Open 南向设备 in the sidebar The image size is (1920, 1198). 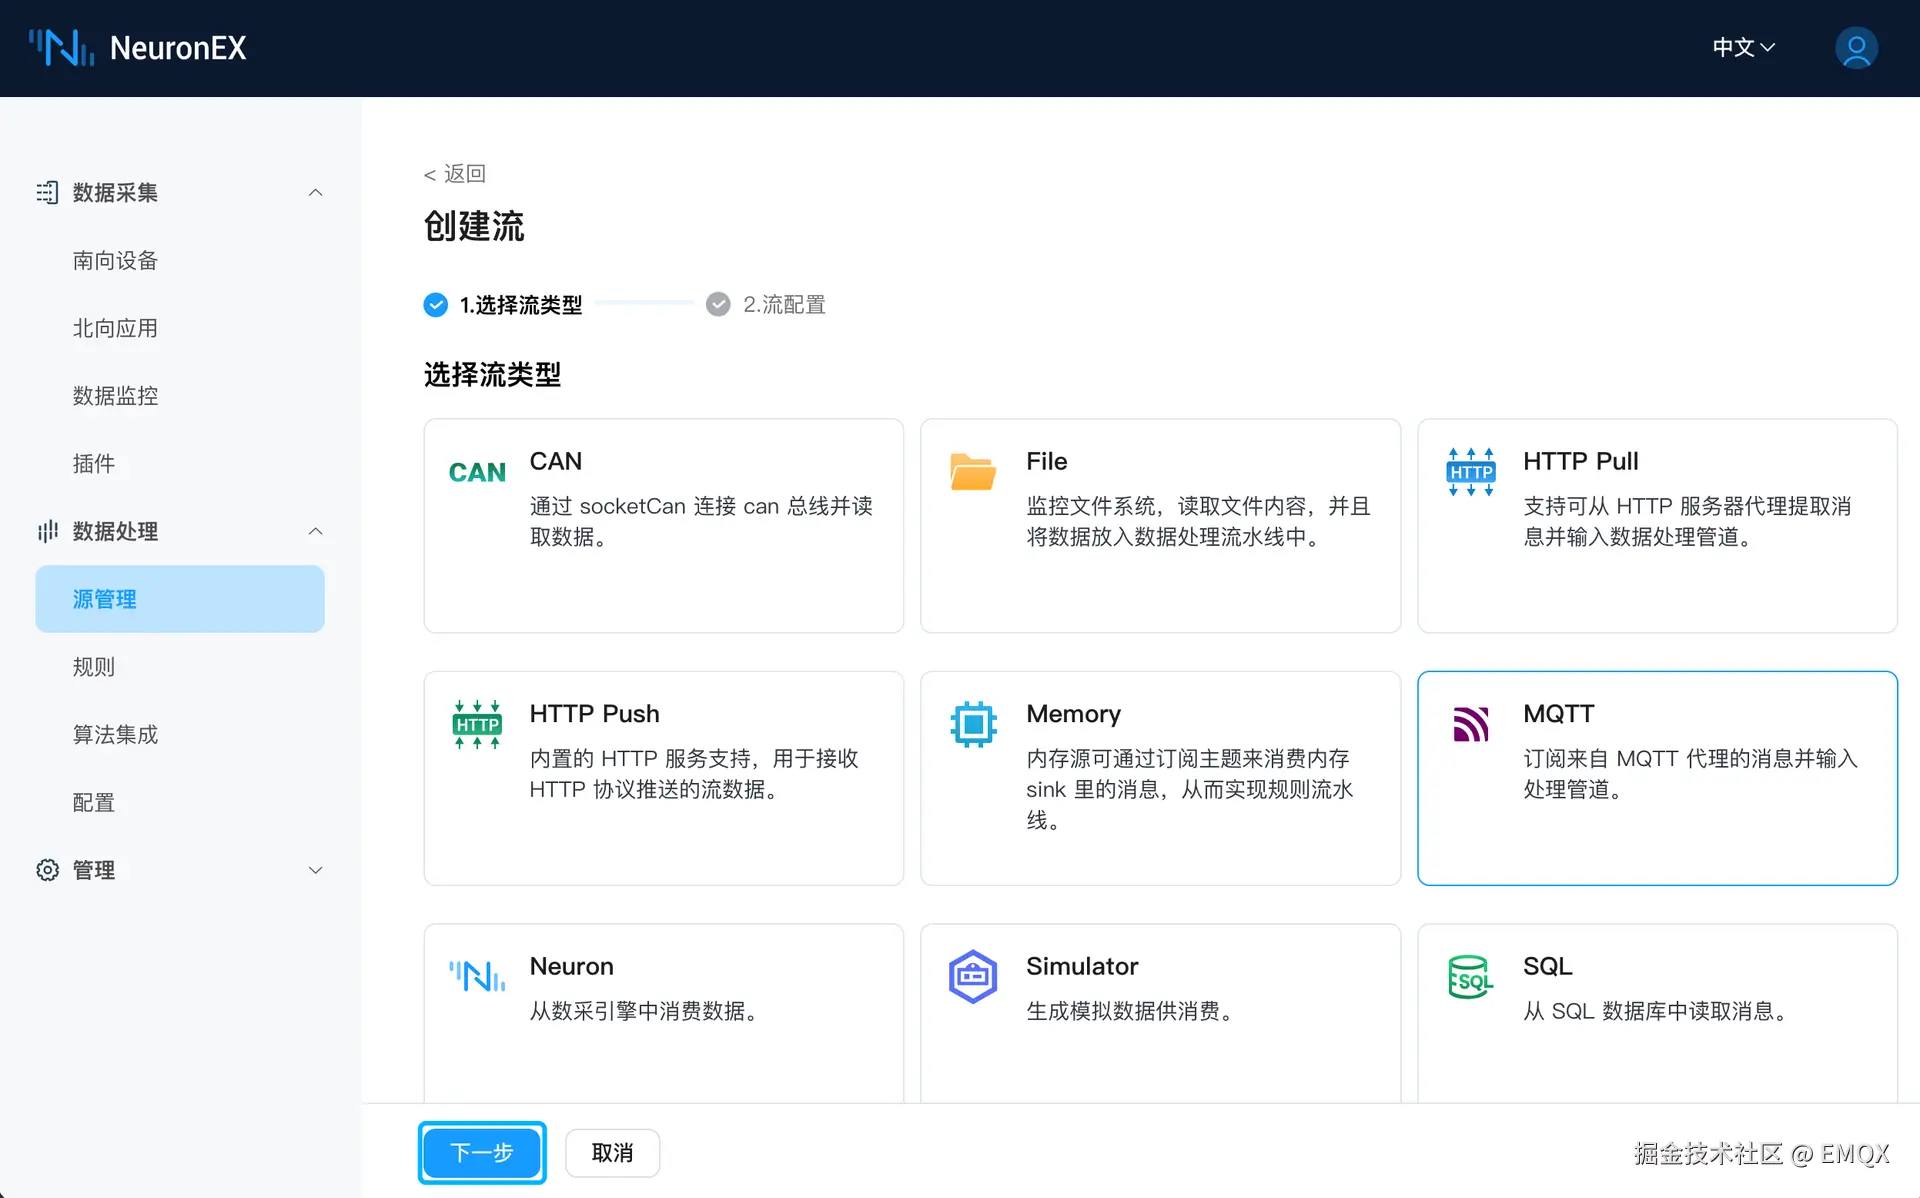click(x=115, y=260)
